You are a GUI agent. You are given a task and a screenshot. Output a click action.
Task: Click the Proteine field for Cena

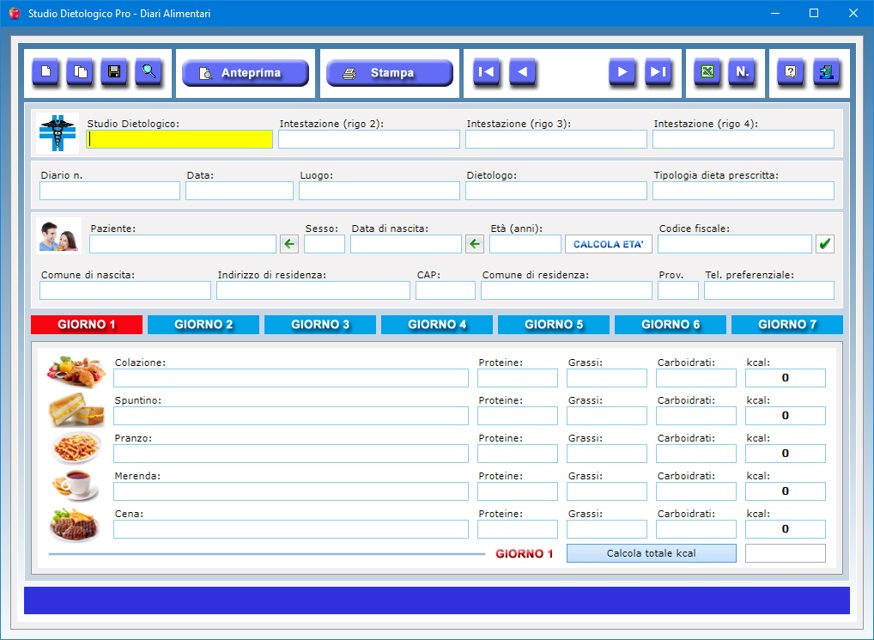(x=517, y=530)
